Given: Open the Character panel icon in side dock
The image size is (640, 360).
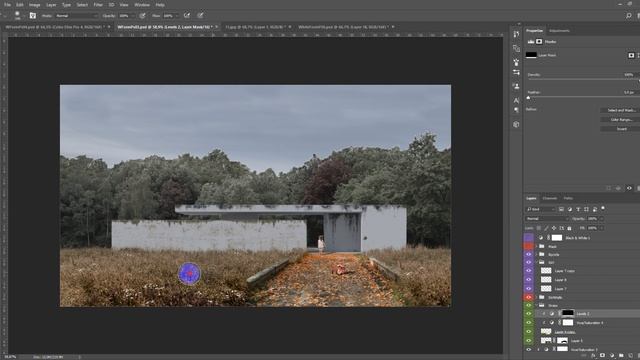Looking at the screenshot, I should click(x=516, y=100).
